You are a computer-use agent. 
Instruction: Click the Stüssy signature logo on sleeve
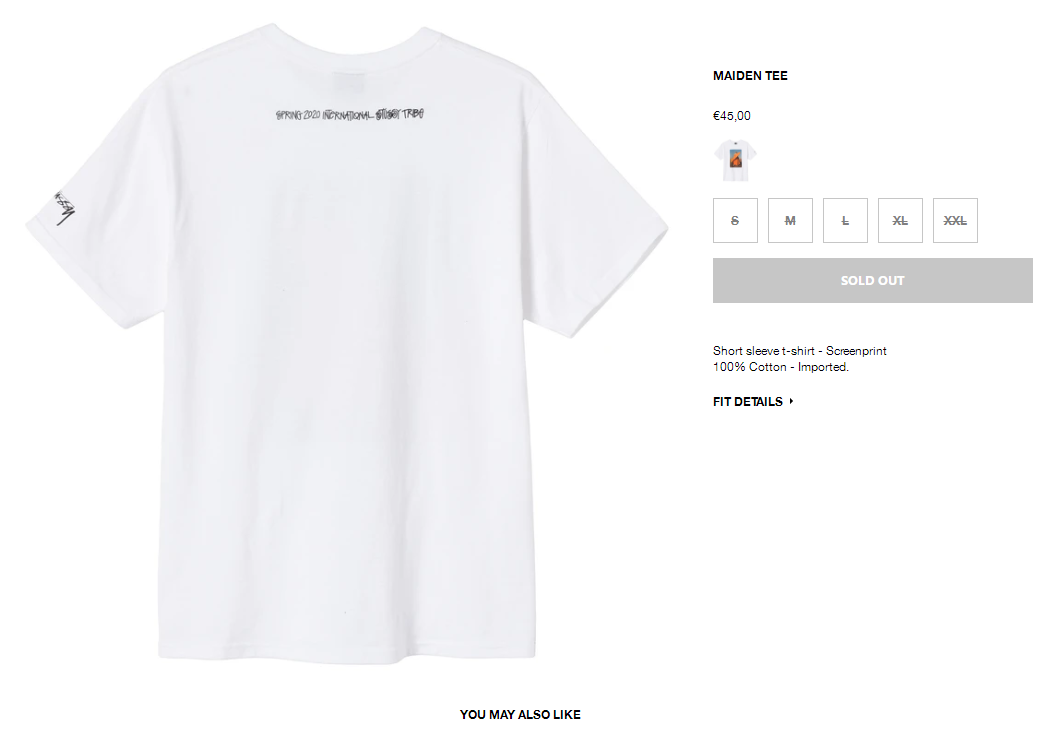pos(65,208)
